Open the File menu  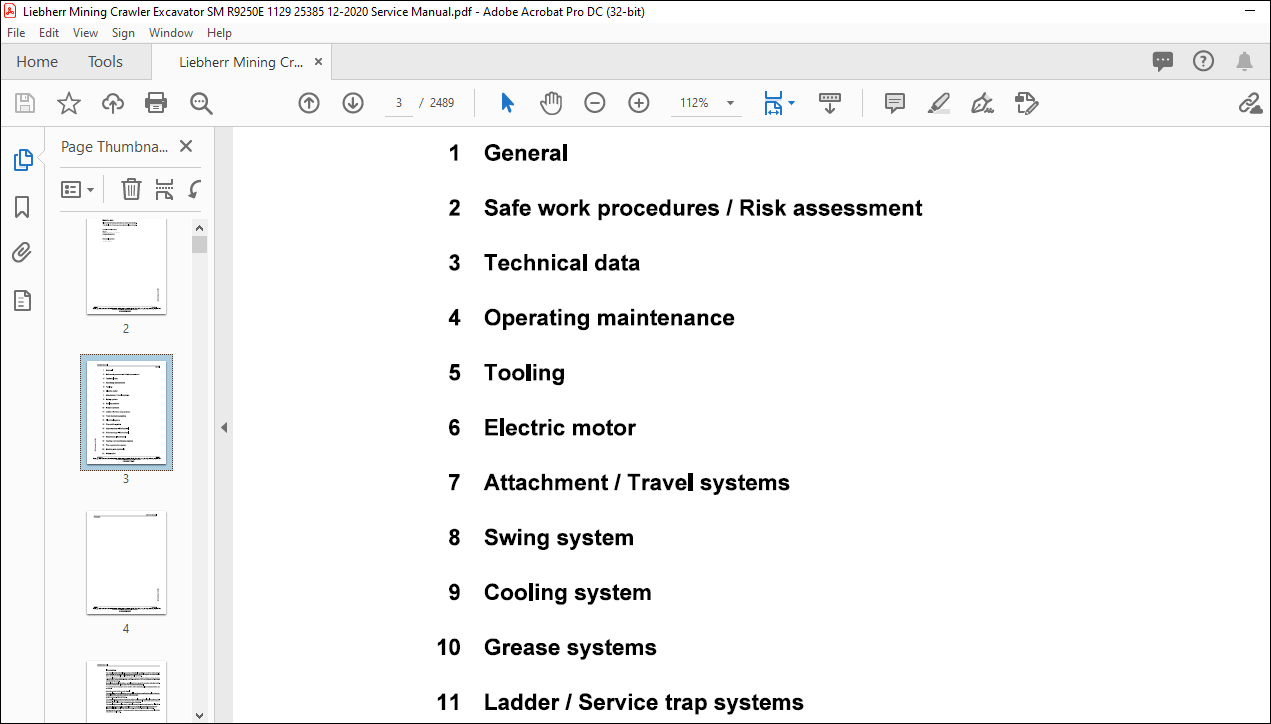tap(16, 33)
